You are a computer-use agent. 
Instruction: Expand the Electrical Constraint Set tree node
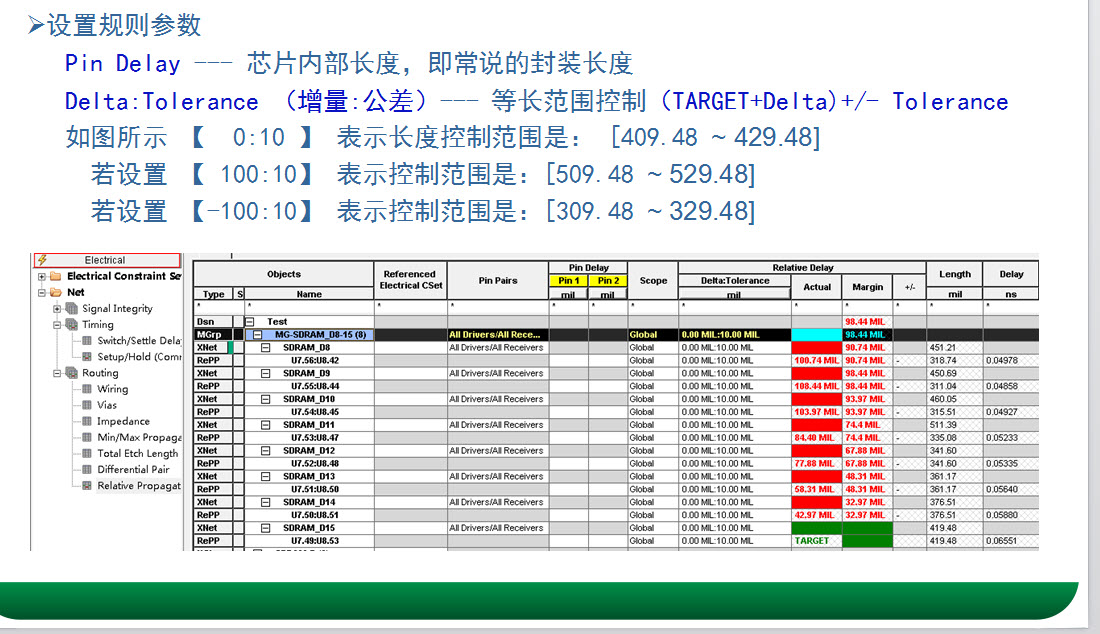click(x=41, y=276)
